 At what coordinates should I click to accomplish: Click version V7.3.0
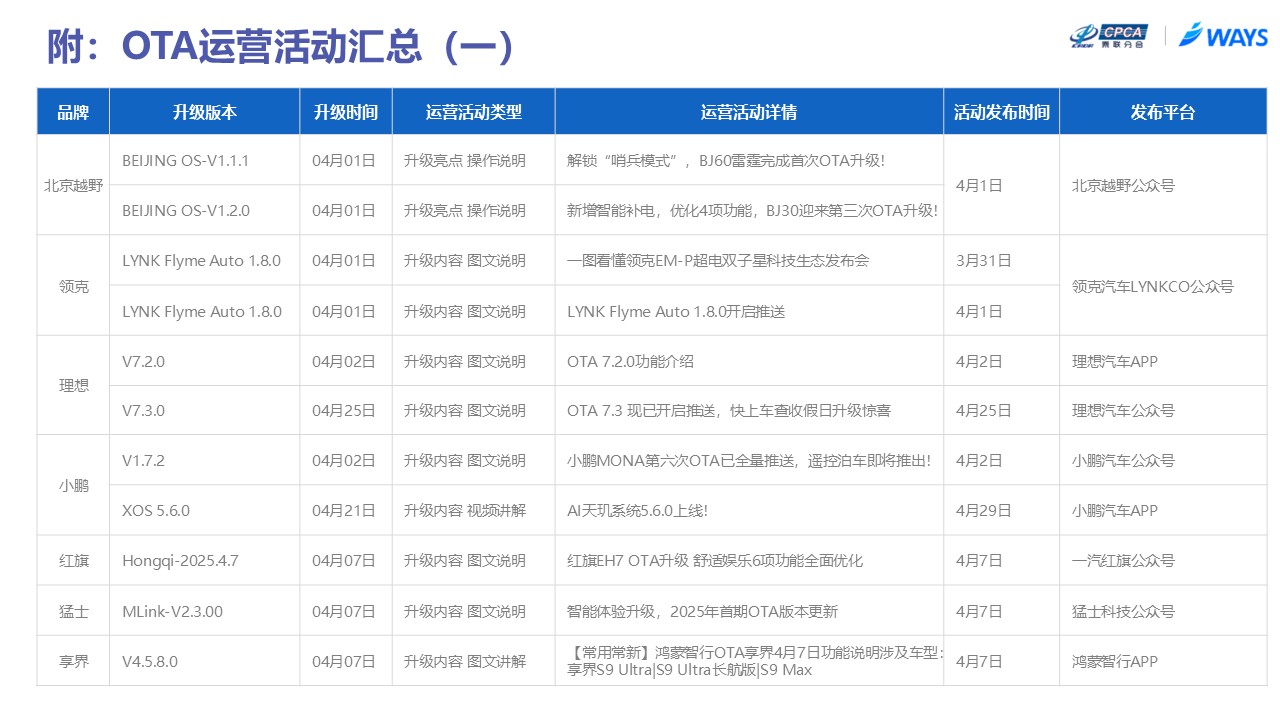[143, 410]
